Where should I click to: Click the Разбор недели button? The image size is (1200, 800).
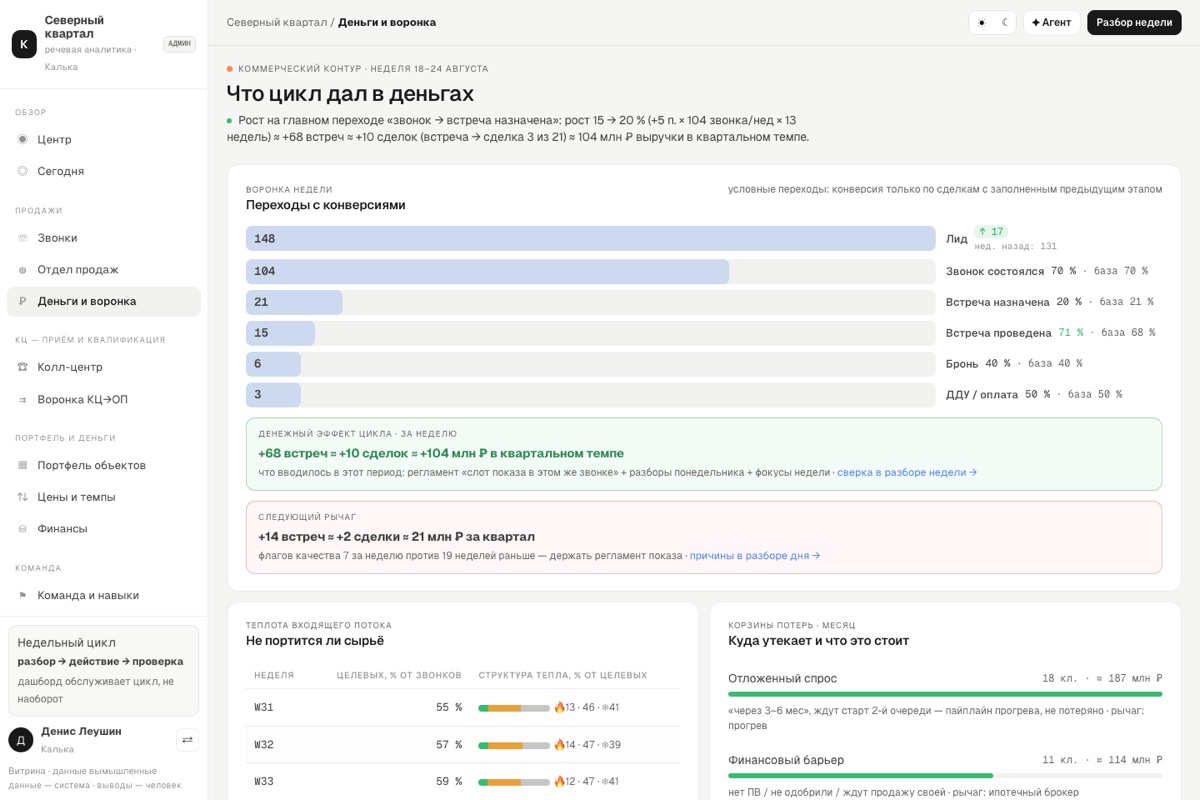1134,22
